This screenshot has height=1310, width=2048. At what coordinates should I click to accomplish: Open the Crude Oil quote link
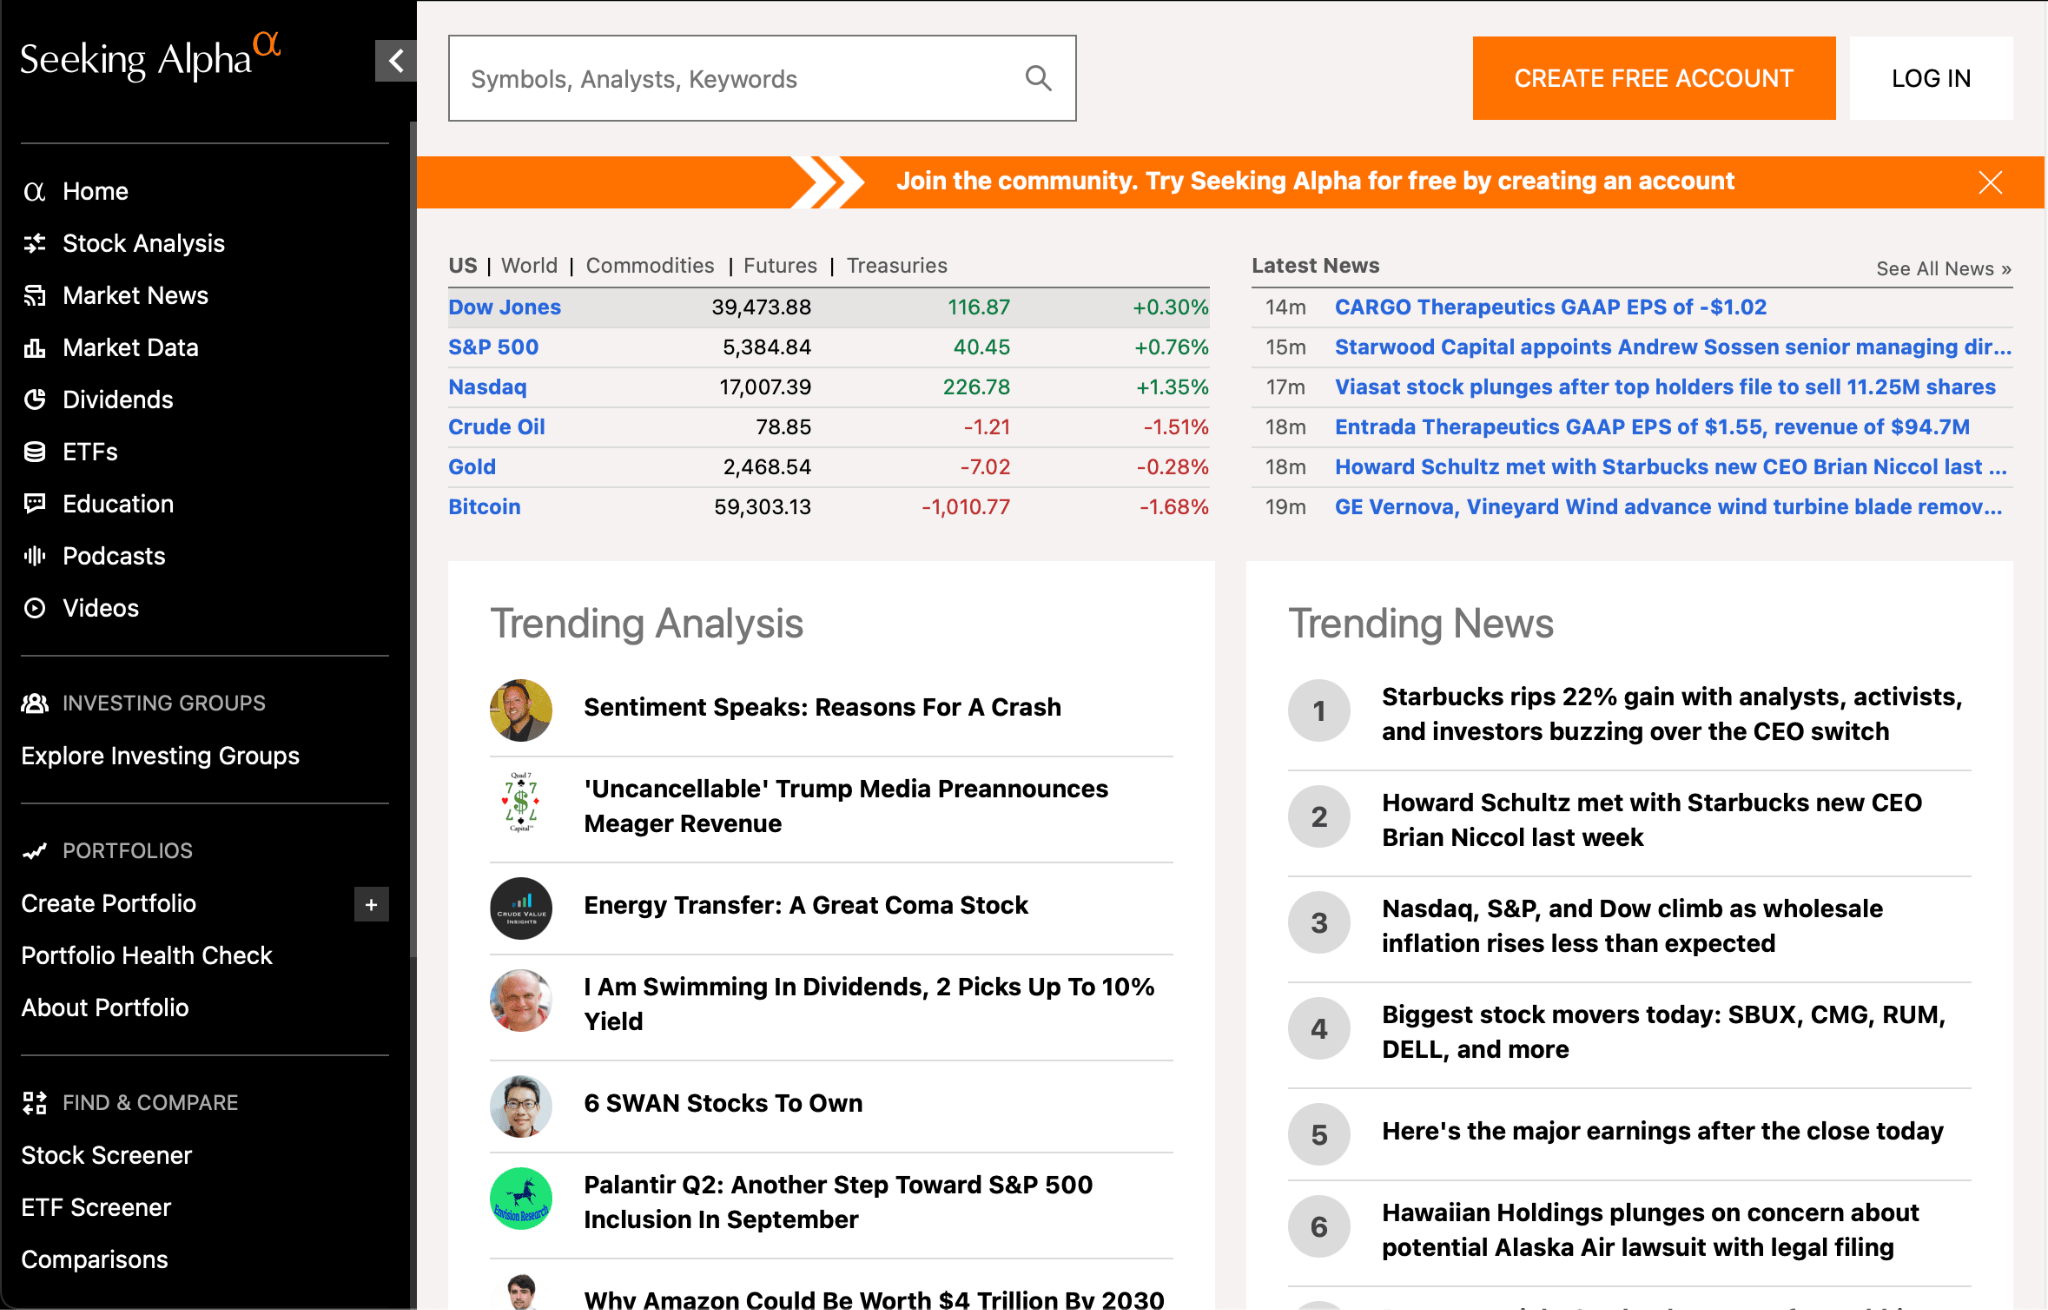coord(496,427)
